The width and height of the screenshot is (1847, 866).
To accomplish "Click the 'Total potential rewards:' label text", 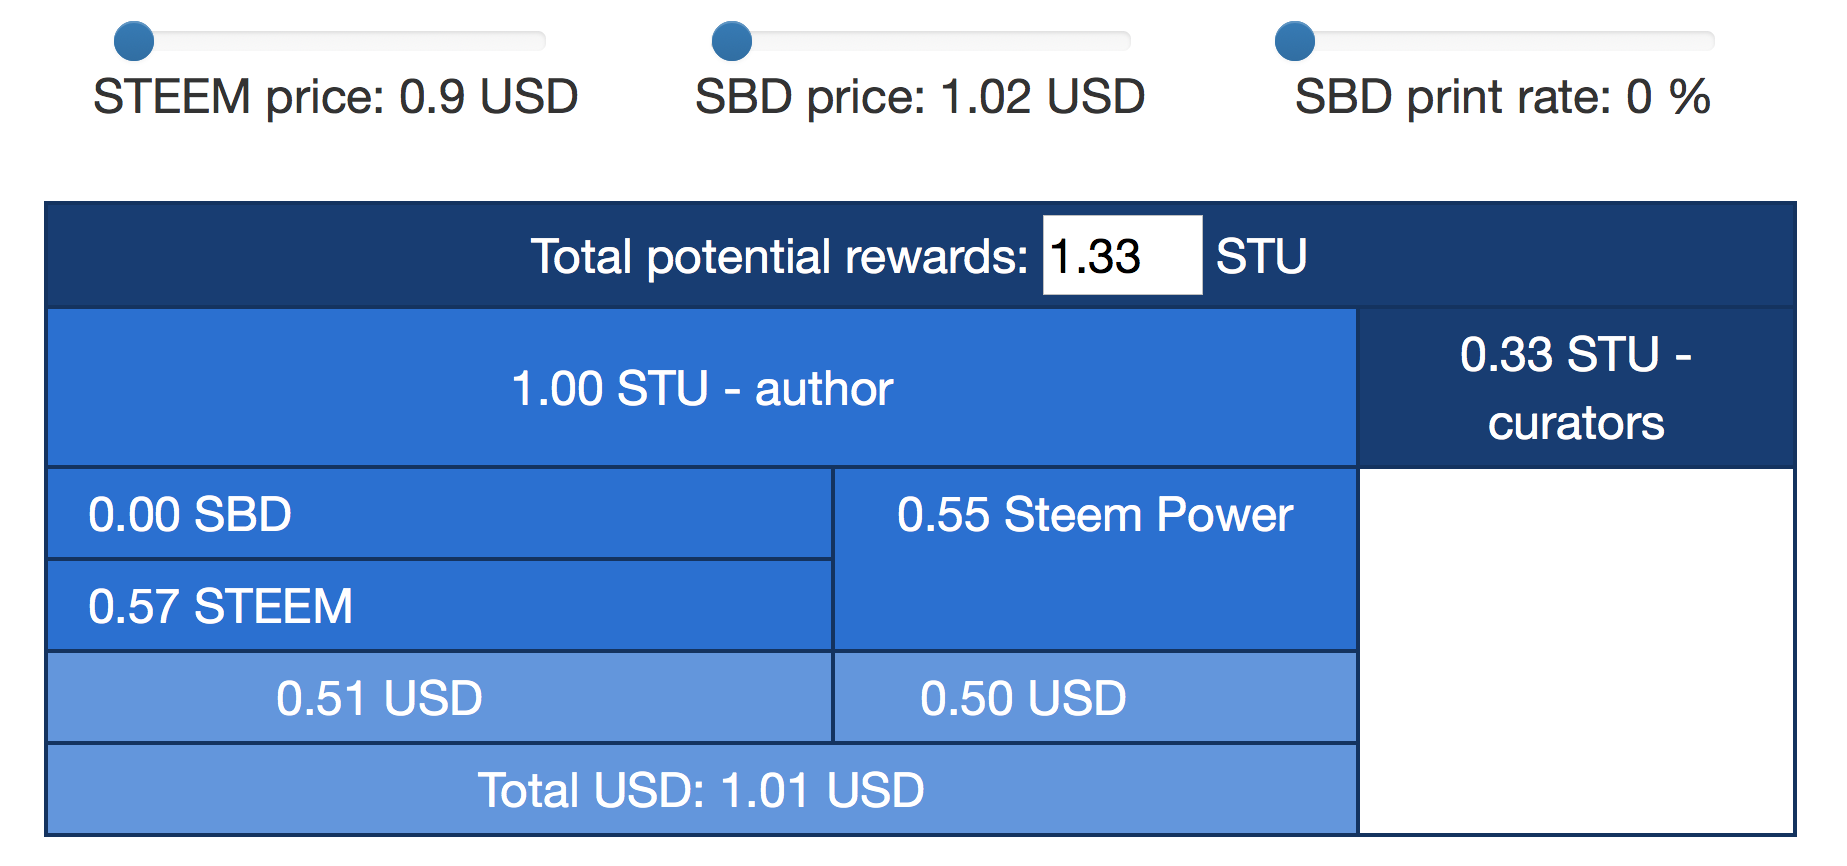I will click(x=779, y=257).
